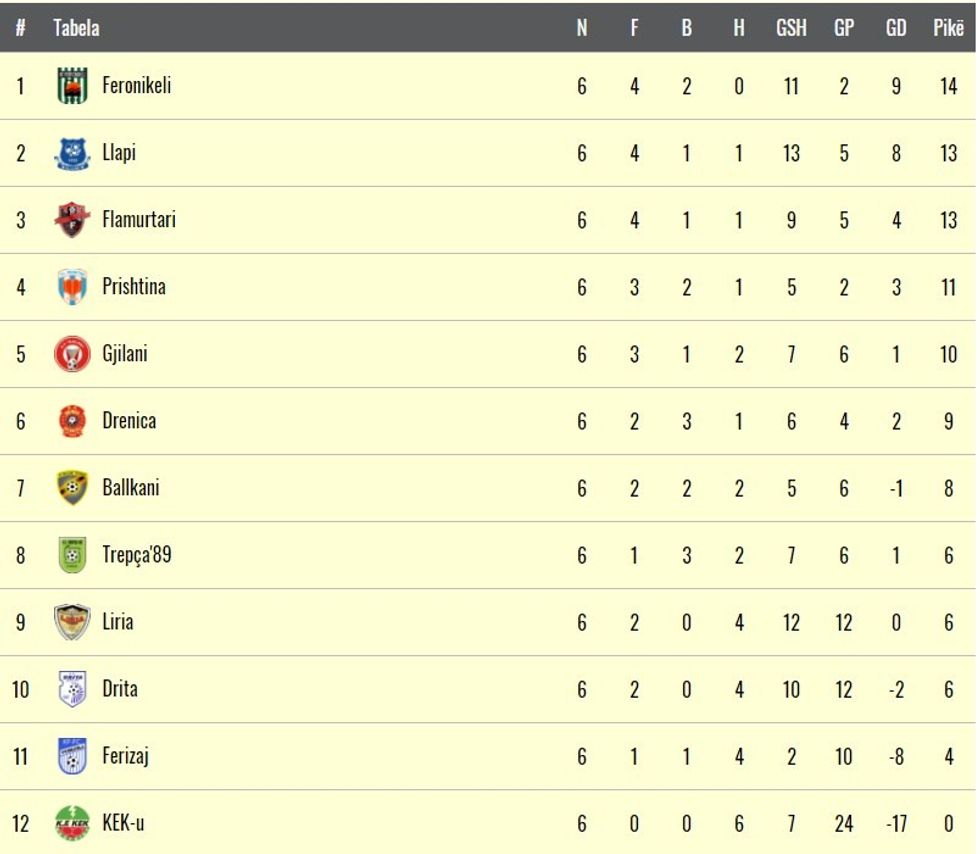
Task: Click the Trepça'89 club logo
Action: click(x=72, y=555)
